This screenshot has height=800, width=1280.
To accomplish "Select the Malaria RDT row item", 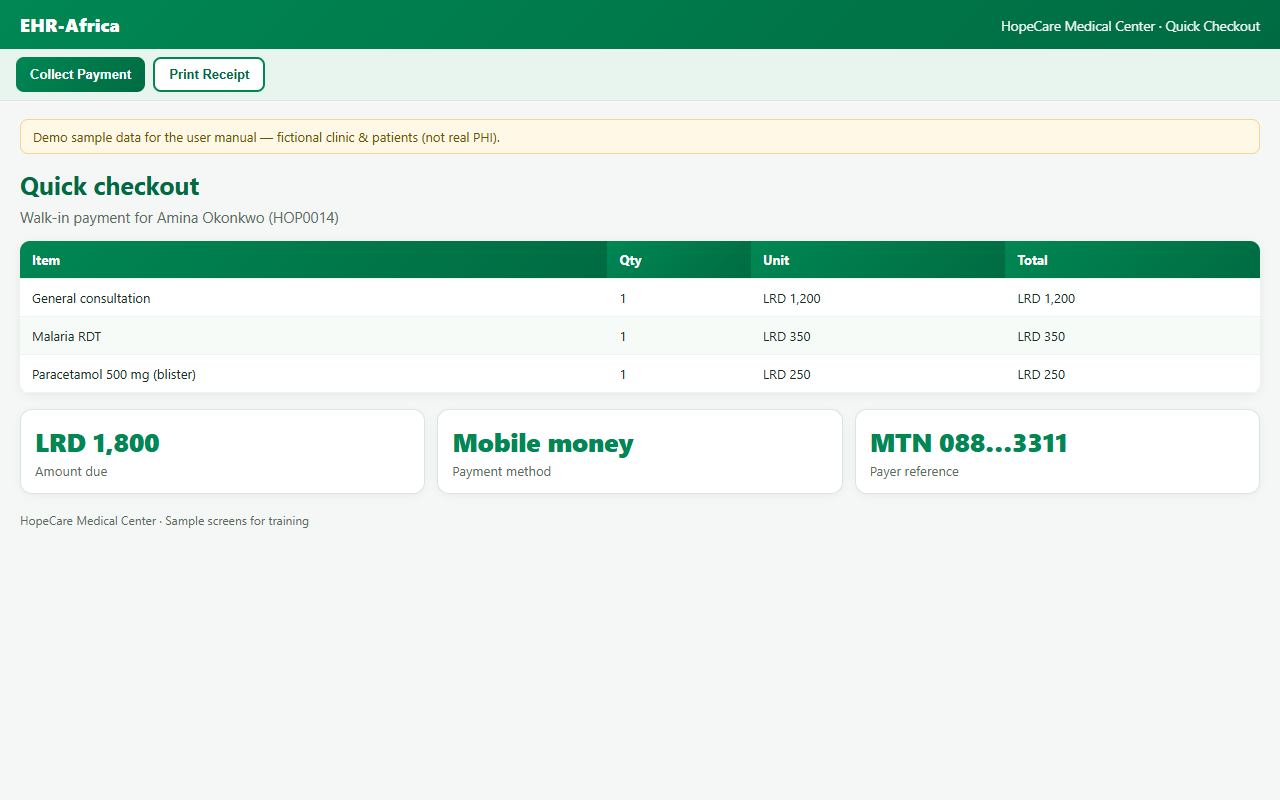I will [x=66, y=336].
